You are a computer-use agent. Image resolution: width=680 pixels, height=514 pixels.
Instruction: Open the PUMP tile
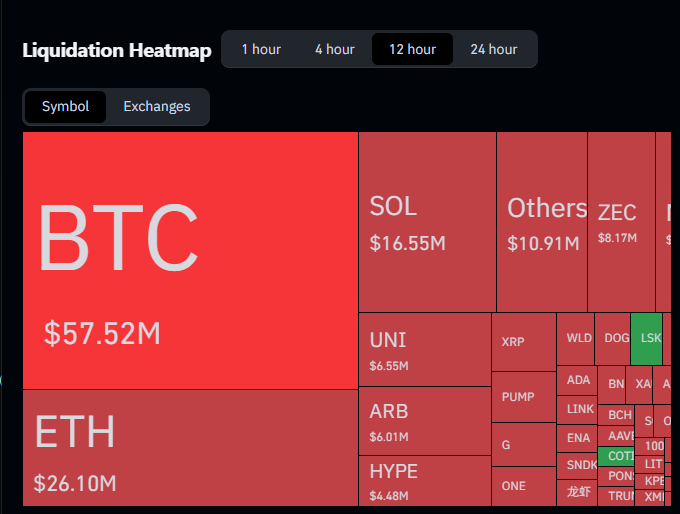coord(524,397)
